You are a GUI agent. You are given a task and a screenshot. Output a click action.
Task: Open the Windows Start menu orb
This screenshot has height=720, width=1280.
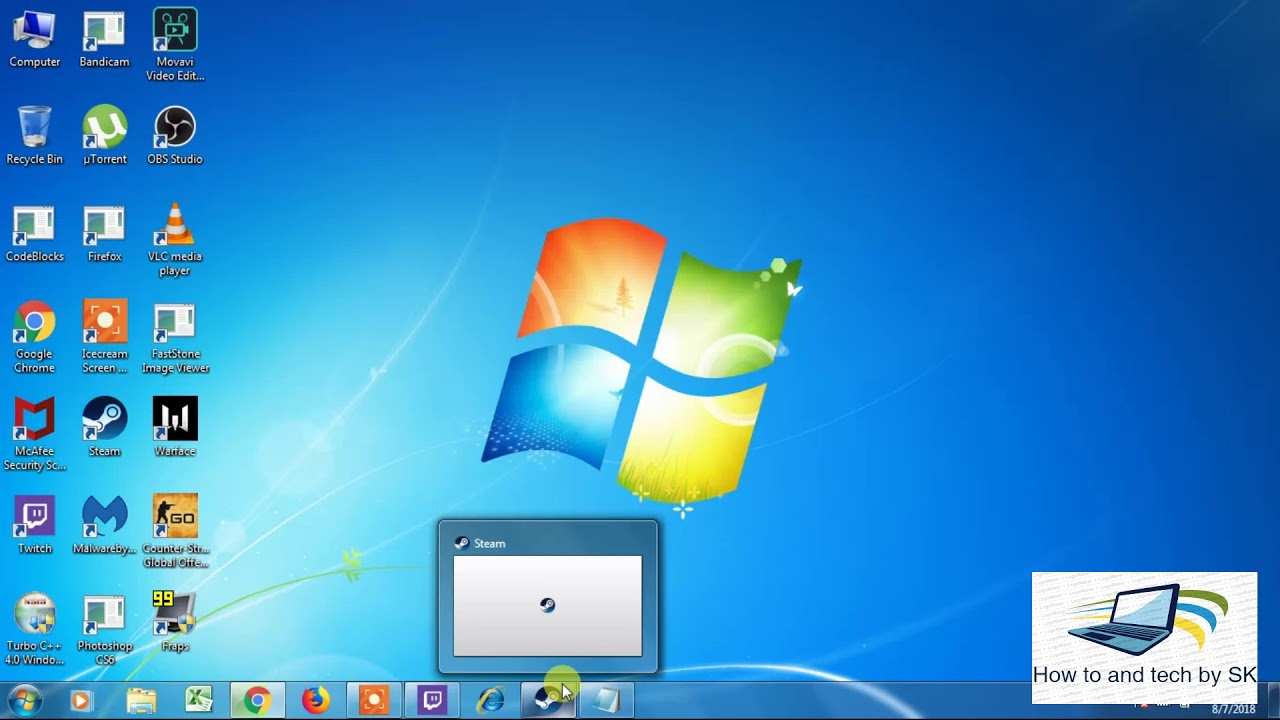(24, 701)
